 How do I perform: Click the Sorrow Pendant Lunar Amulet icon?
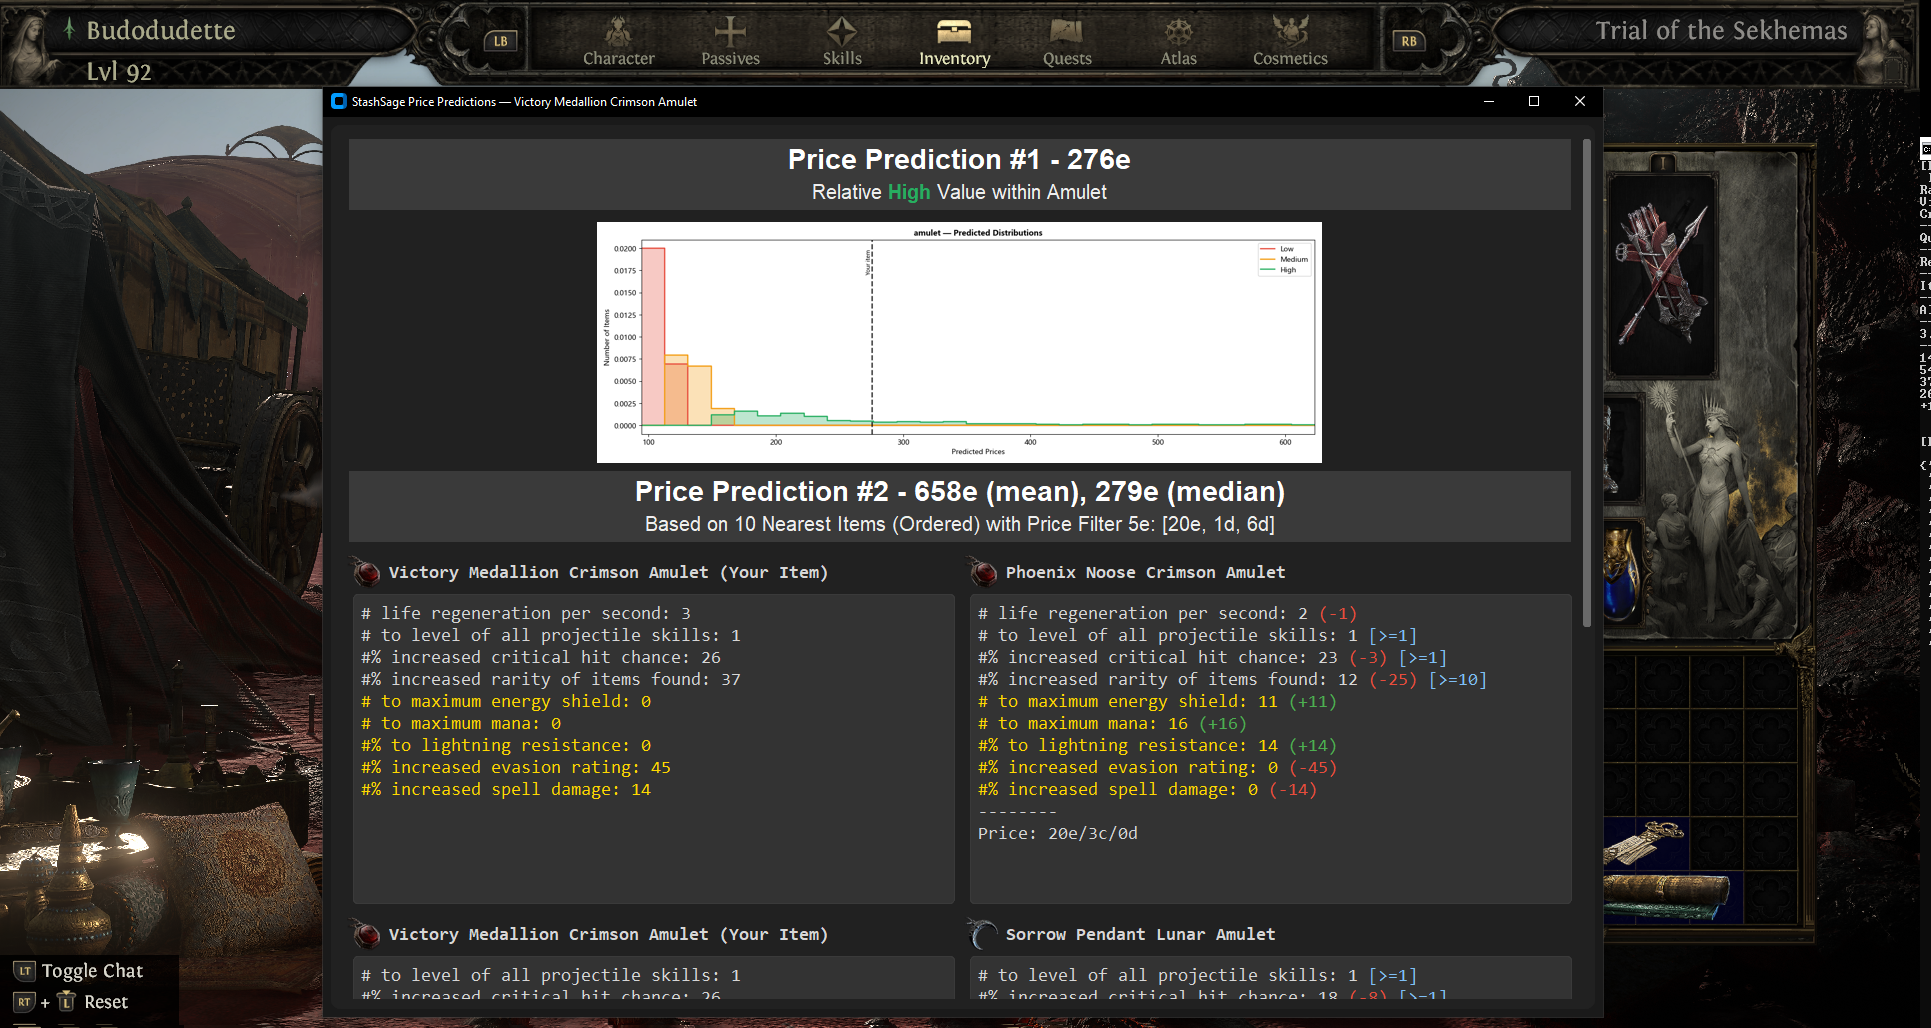tap(984, 935)
